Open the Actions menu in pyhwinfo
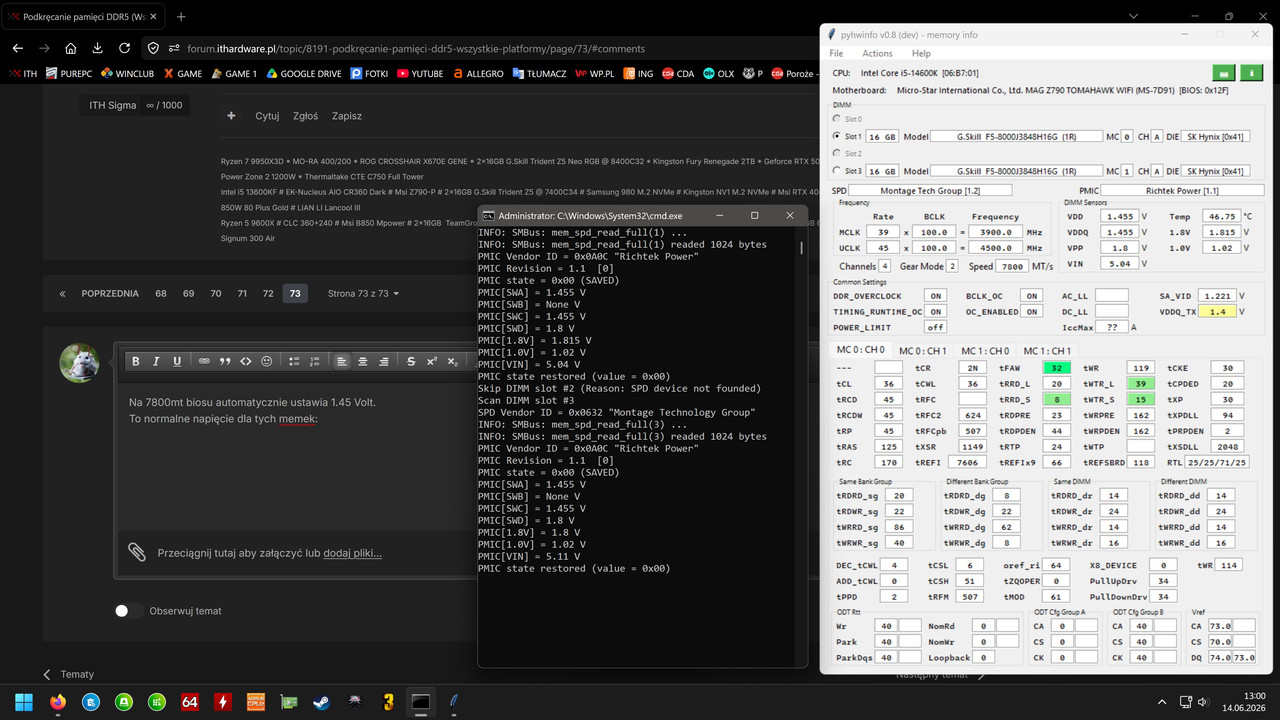The image size is (1280, 720). tap(877, 53)
